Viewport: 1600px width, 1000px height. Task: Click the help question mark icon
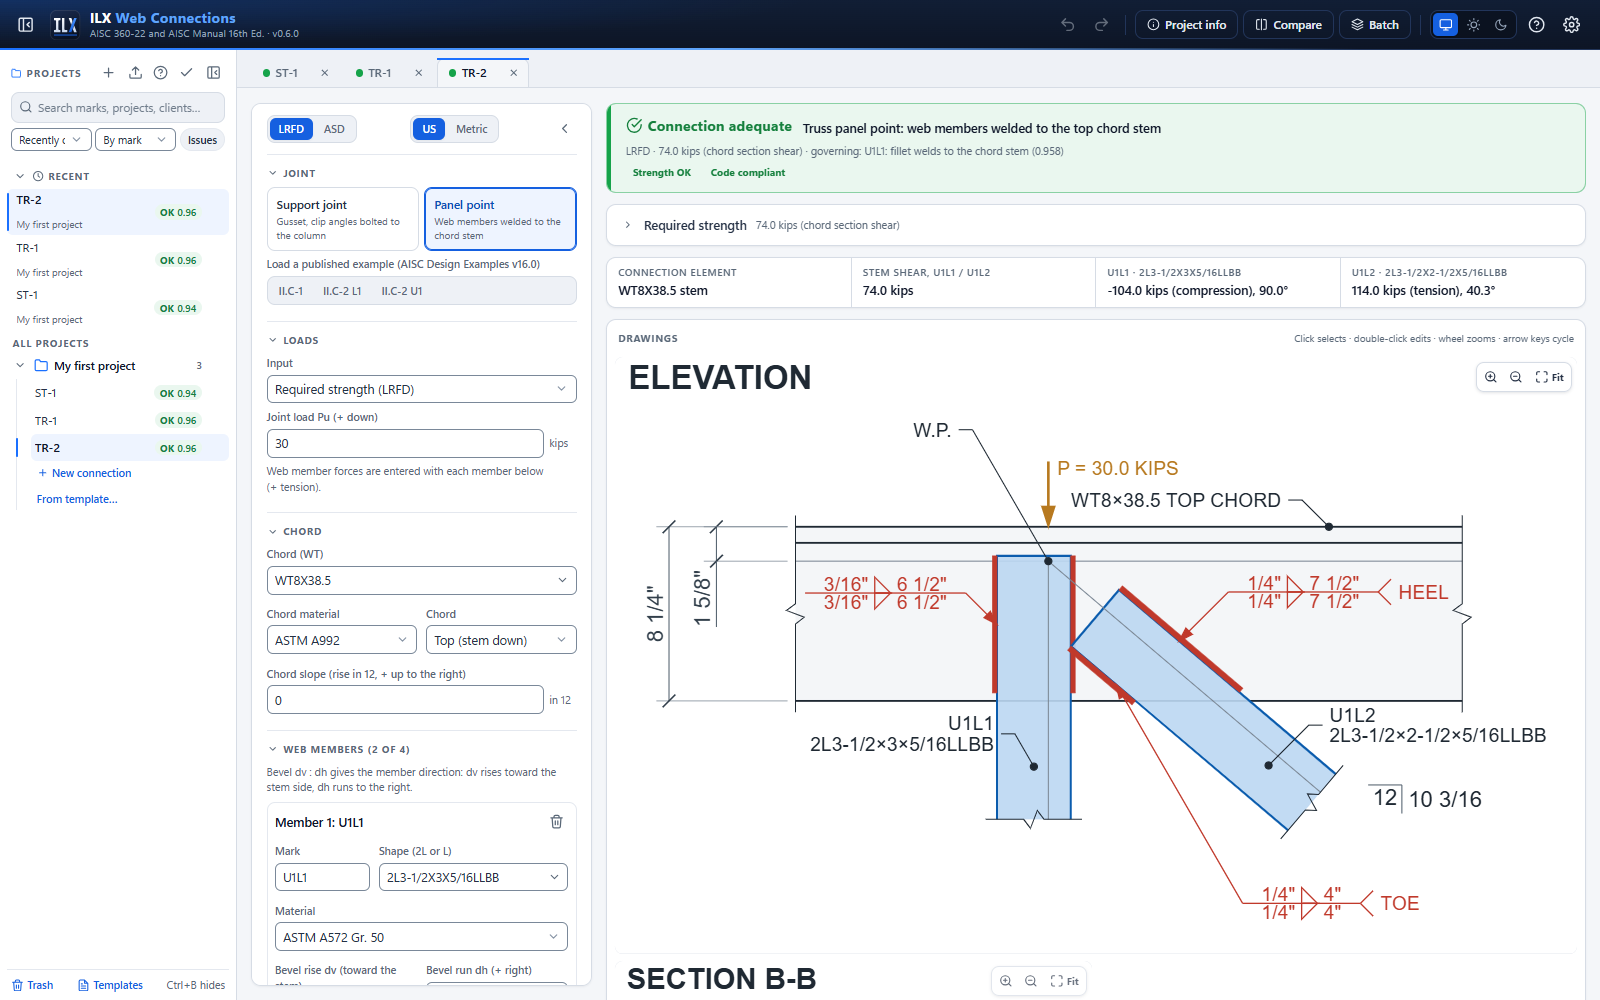point(1537,25)
